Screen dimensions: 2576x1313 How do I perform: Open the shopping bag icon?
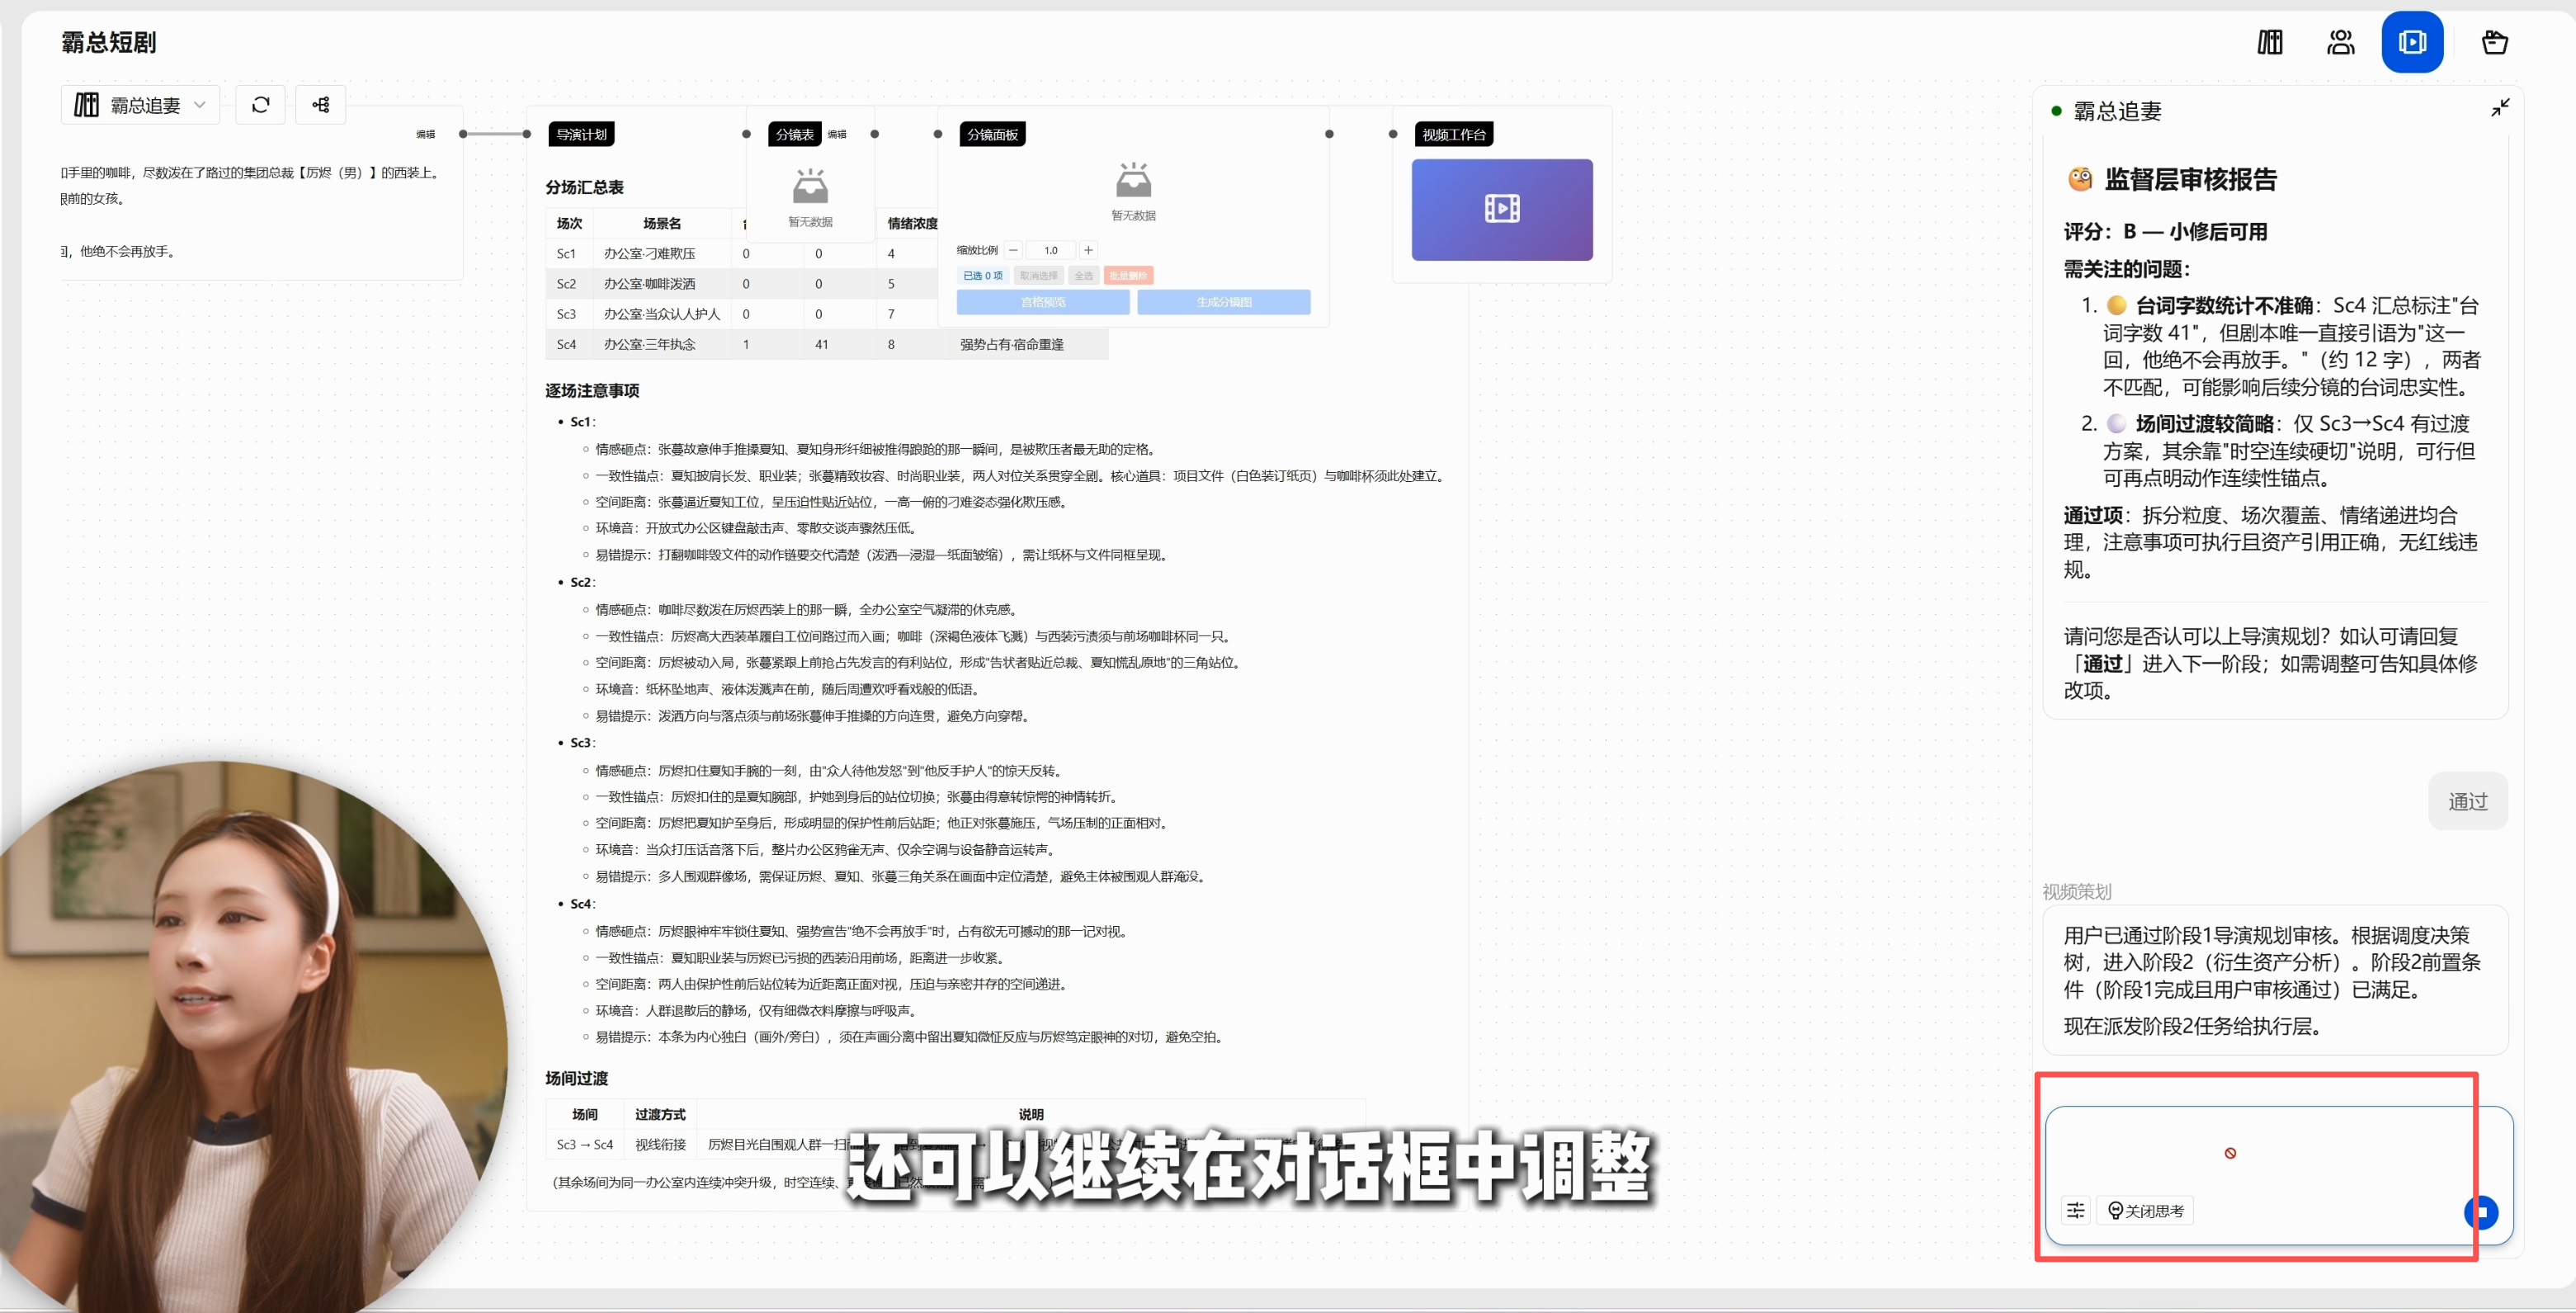tap(2494, 42)
